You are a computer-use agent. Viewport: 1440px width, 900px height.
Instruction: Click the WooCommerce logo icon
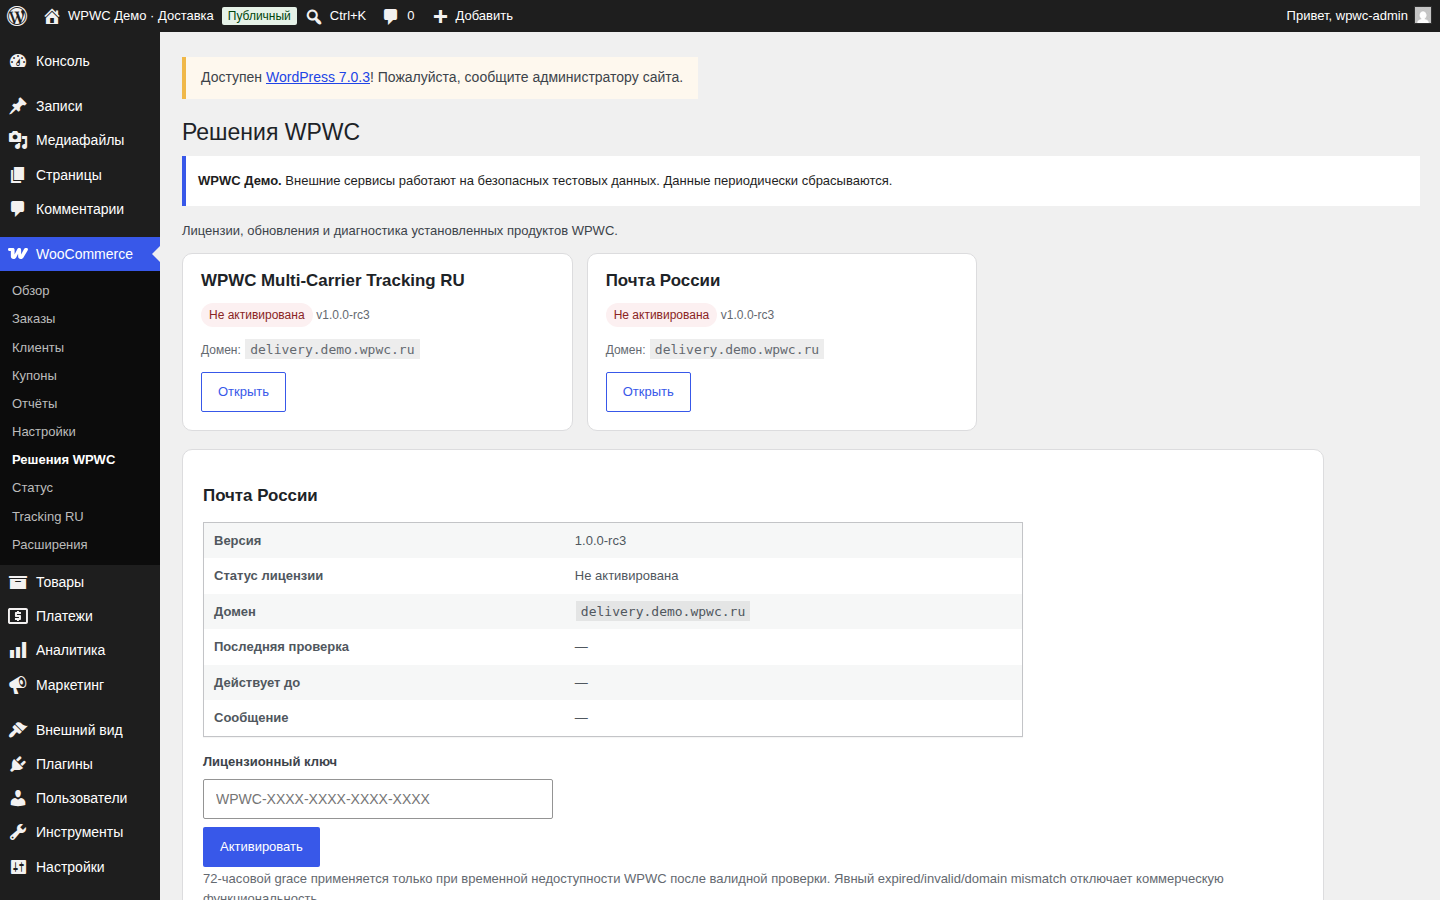point(18,254)
